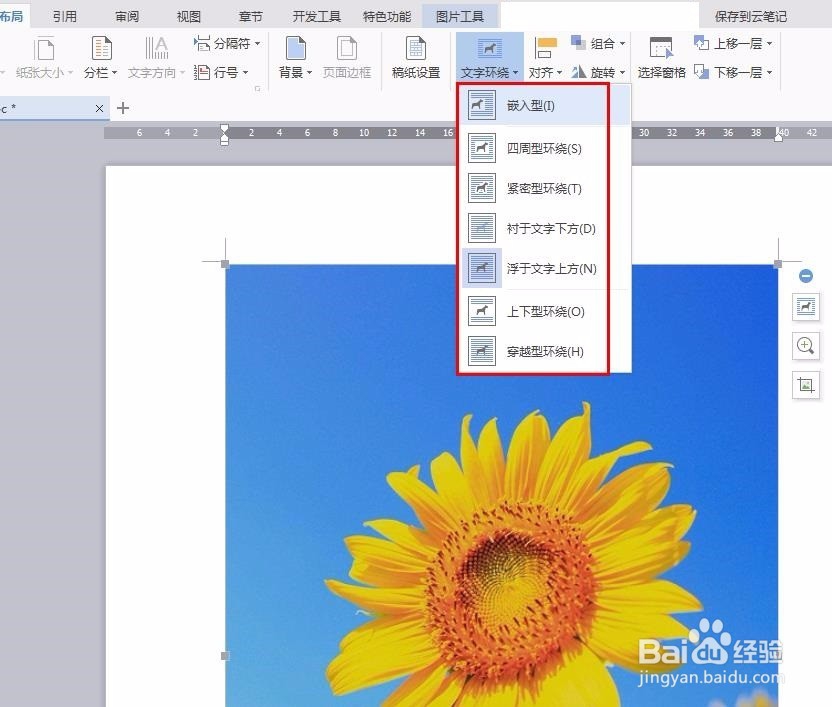Click Save to Cloud Notes (保存到云笔记)
This screenshot has height=707, width=832.
[750, 16]
